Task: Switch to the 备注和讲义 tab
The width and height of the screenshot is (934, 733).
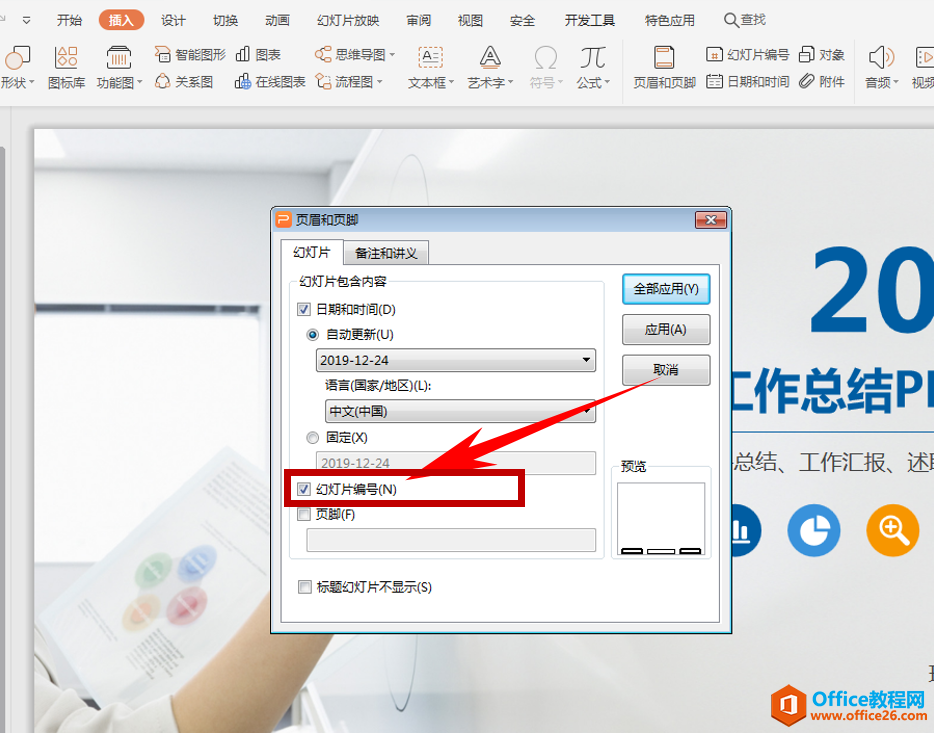Action: click(386, 252)
